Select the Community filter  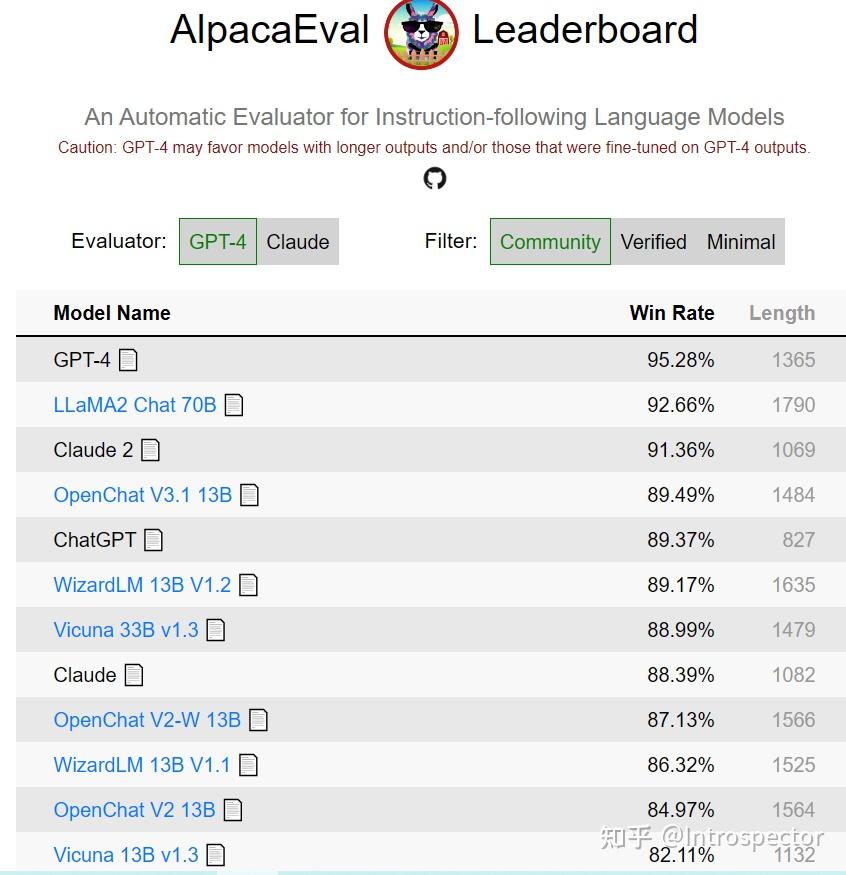550,242
